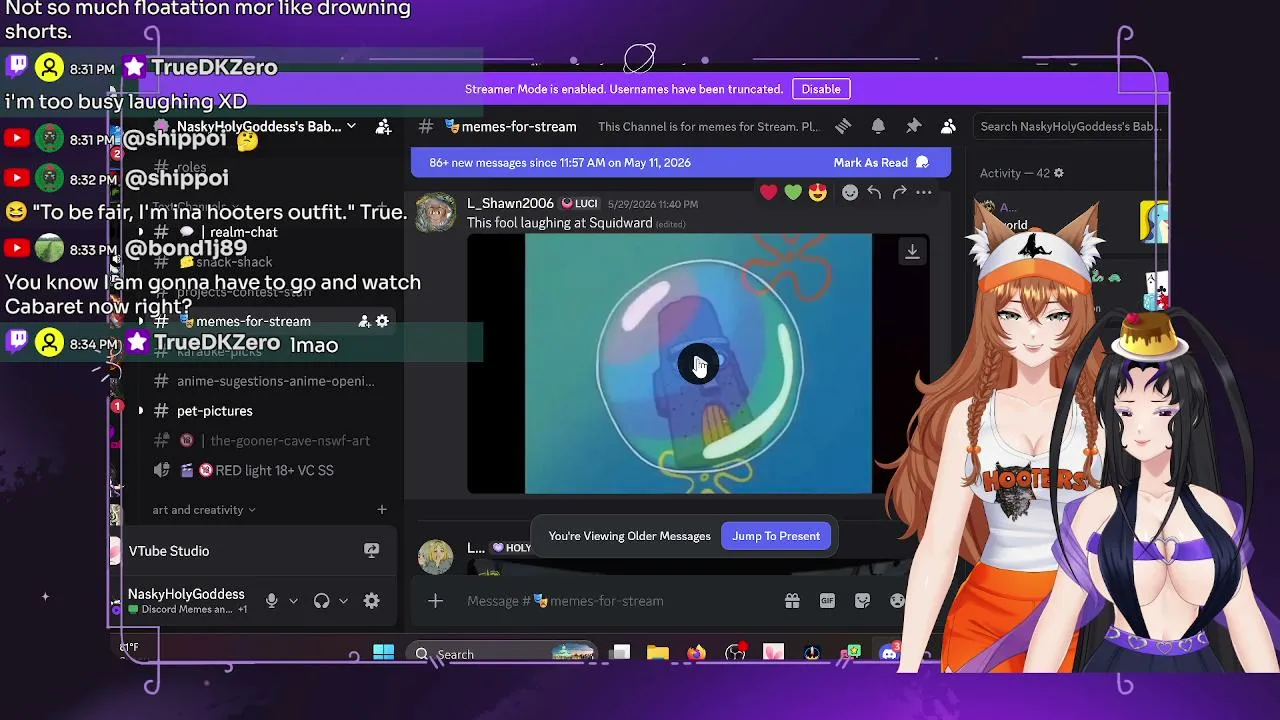The image size is (1280, 720).
Task: Open microphone input options arrow
Action: (x=293, y=601)
